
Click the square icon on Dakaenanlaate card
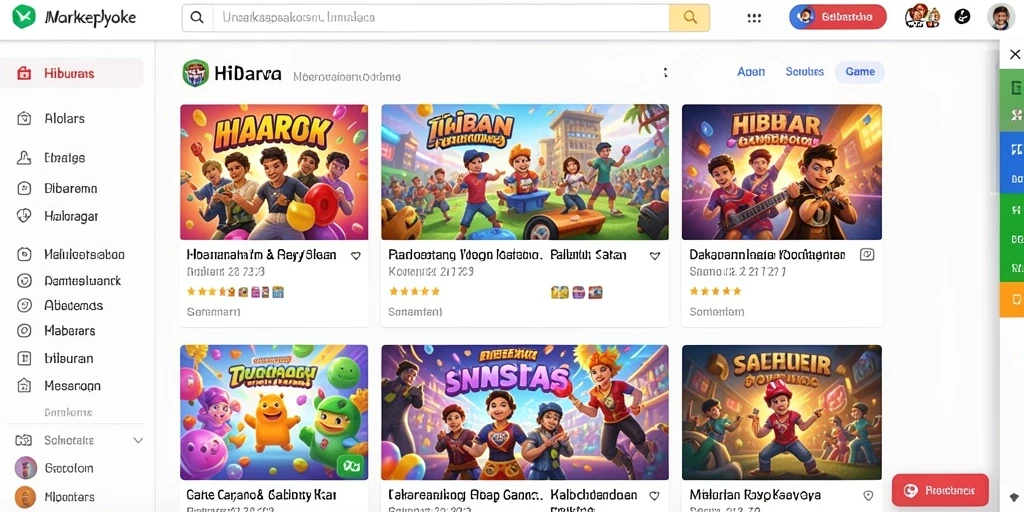tap(867, 255)
